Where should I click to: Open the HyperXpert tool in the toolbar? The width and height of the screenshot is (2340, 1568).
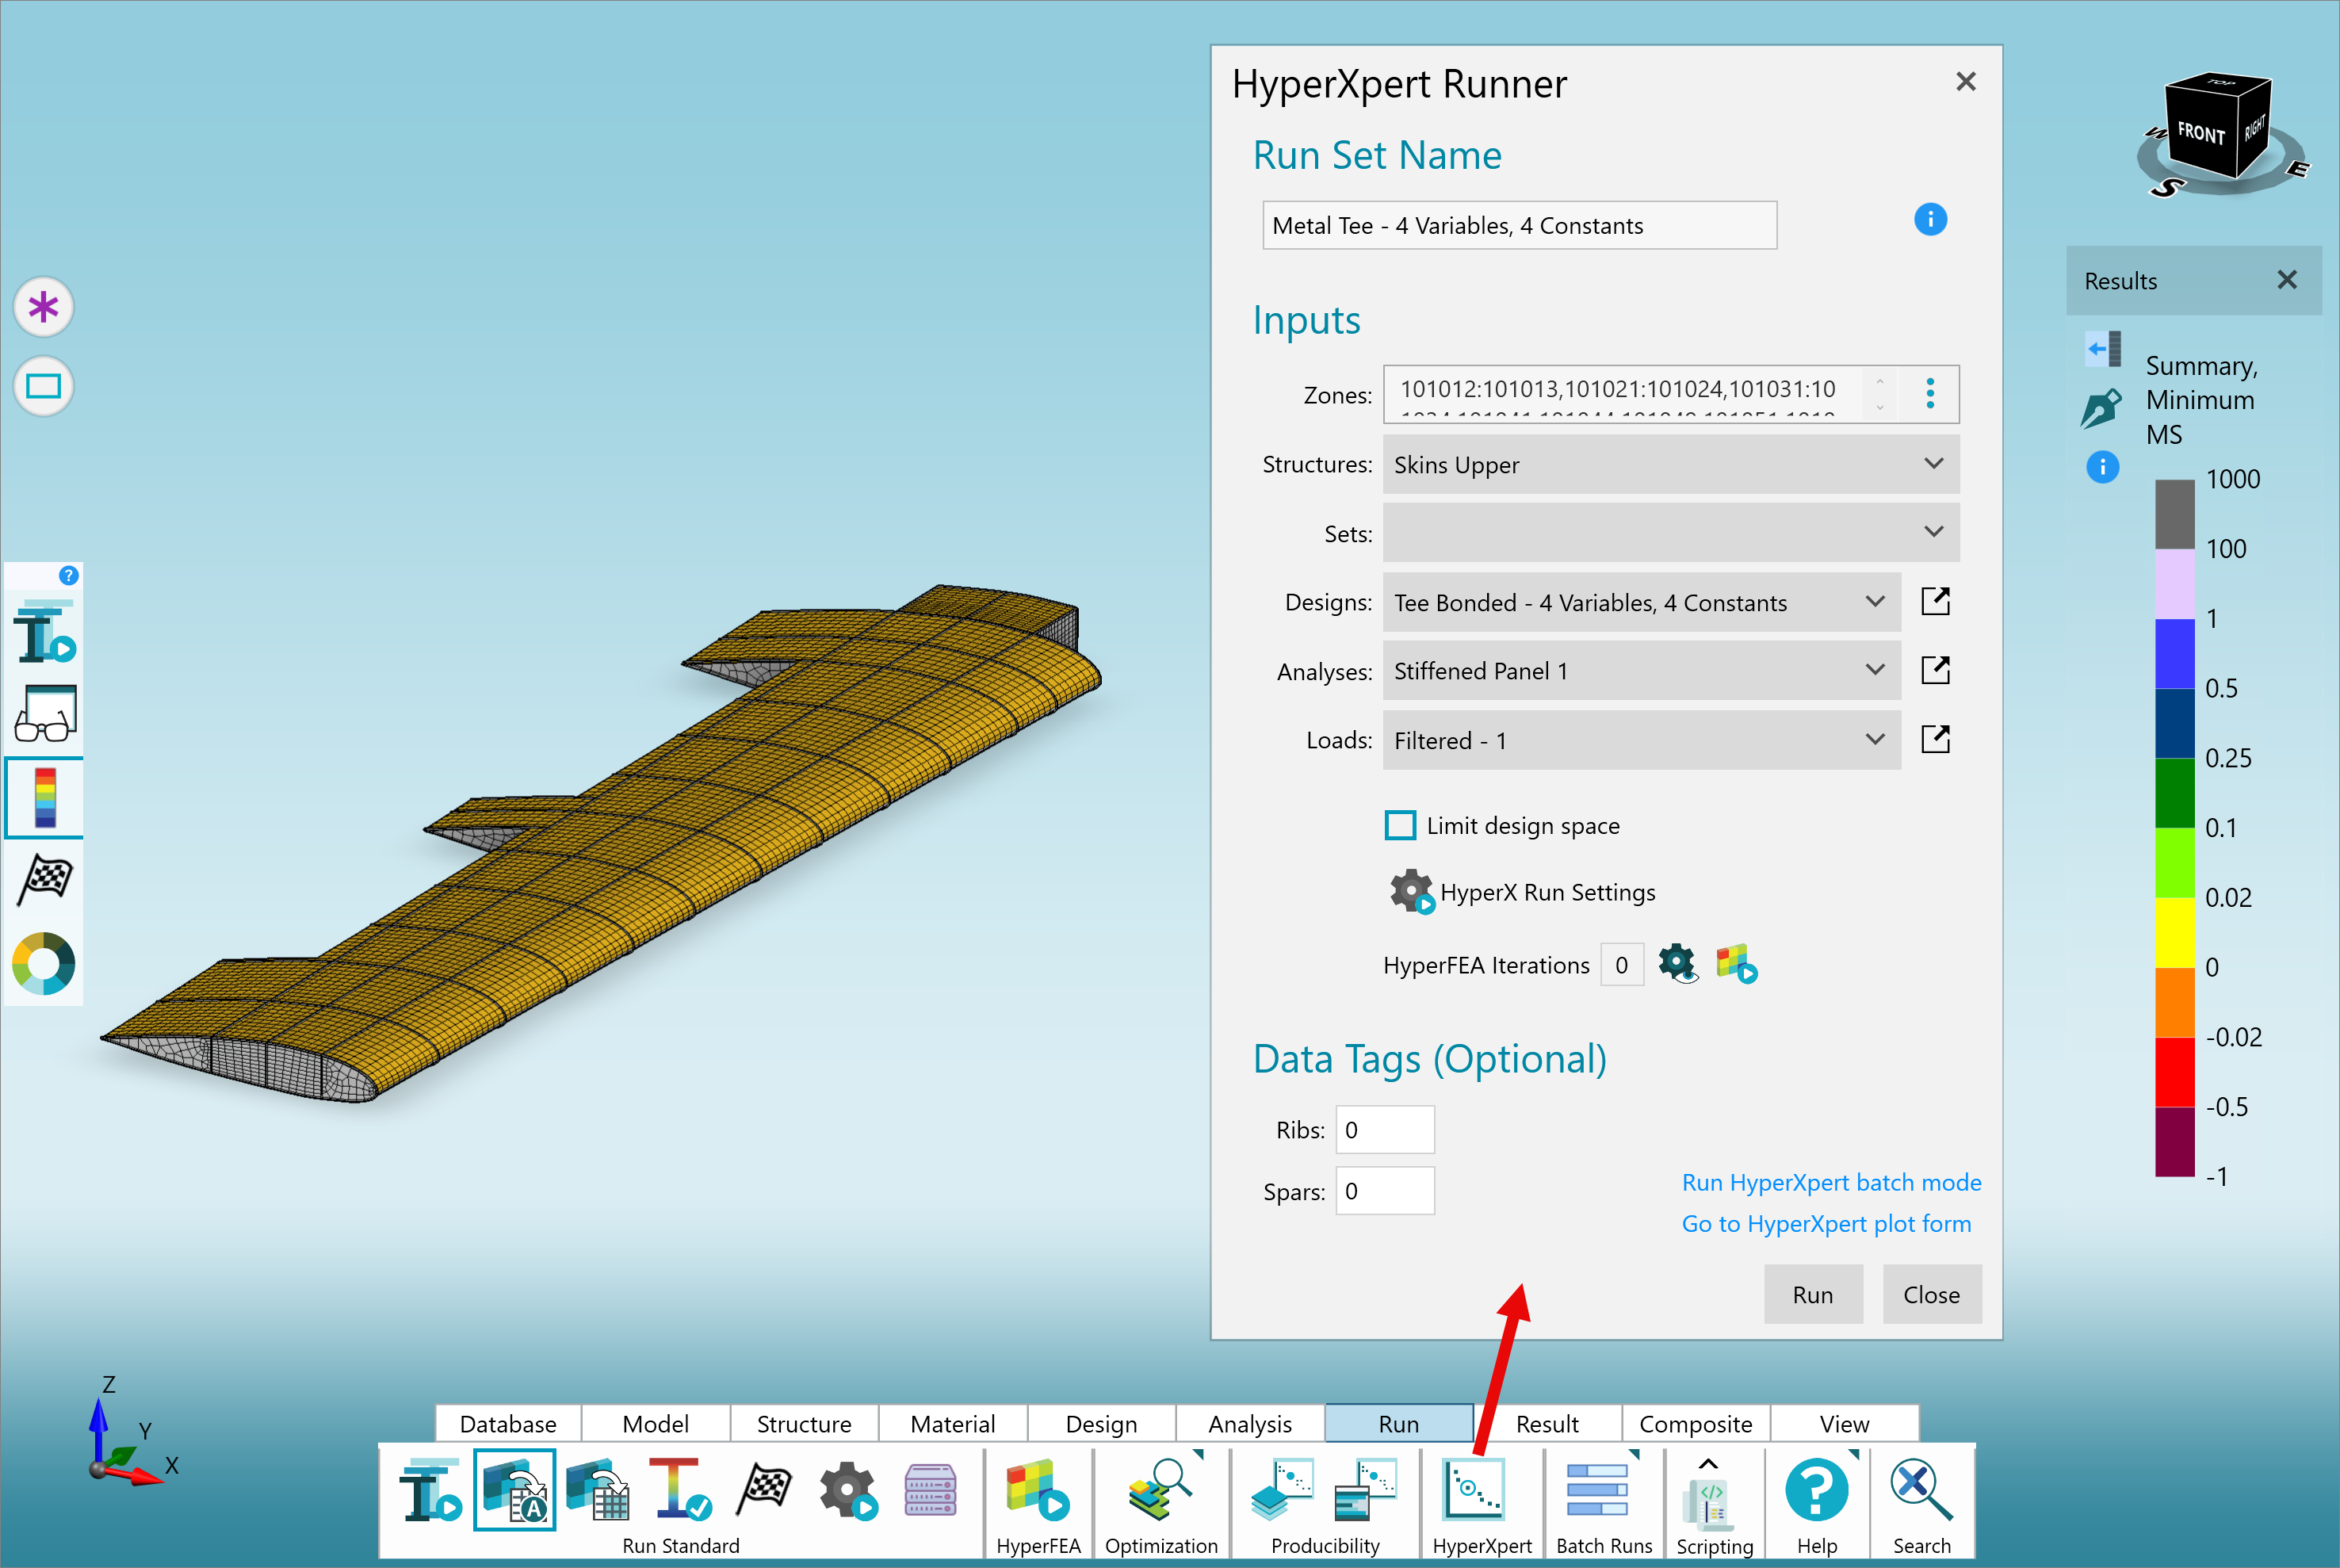(1473, 1490)
